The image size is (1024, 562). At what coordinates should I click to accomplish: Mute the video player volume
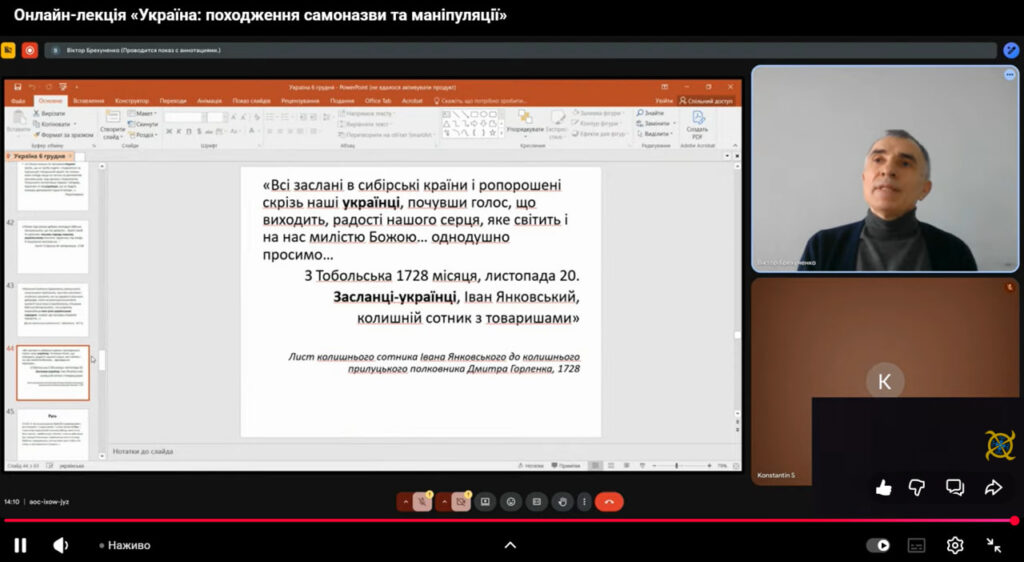click(x=61, y=545)
